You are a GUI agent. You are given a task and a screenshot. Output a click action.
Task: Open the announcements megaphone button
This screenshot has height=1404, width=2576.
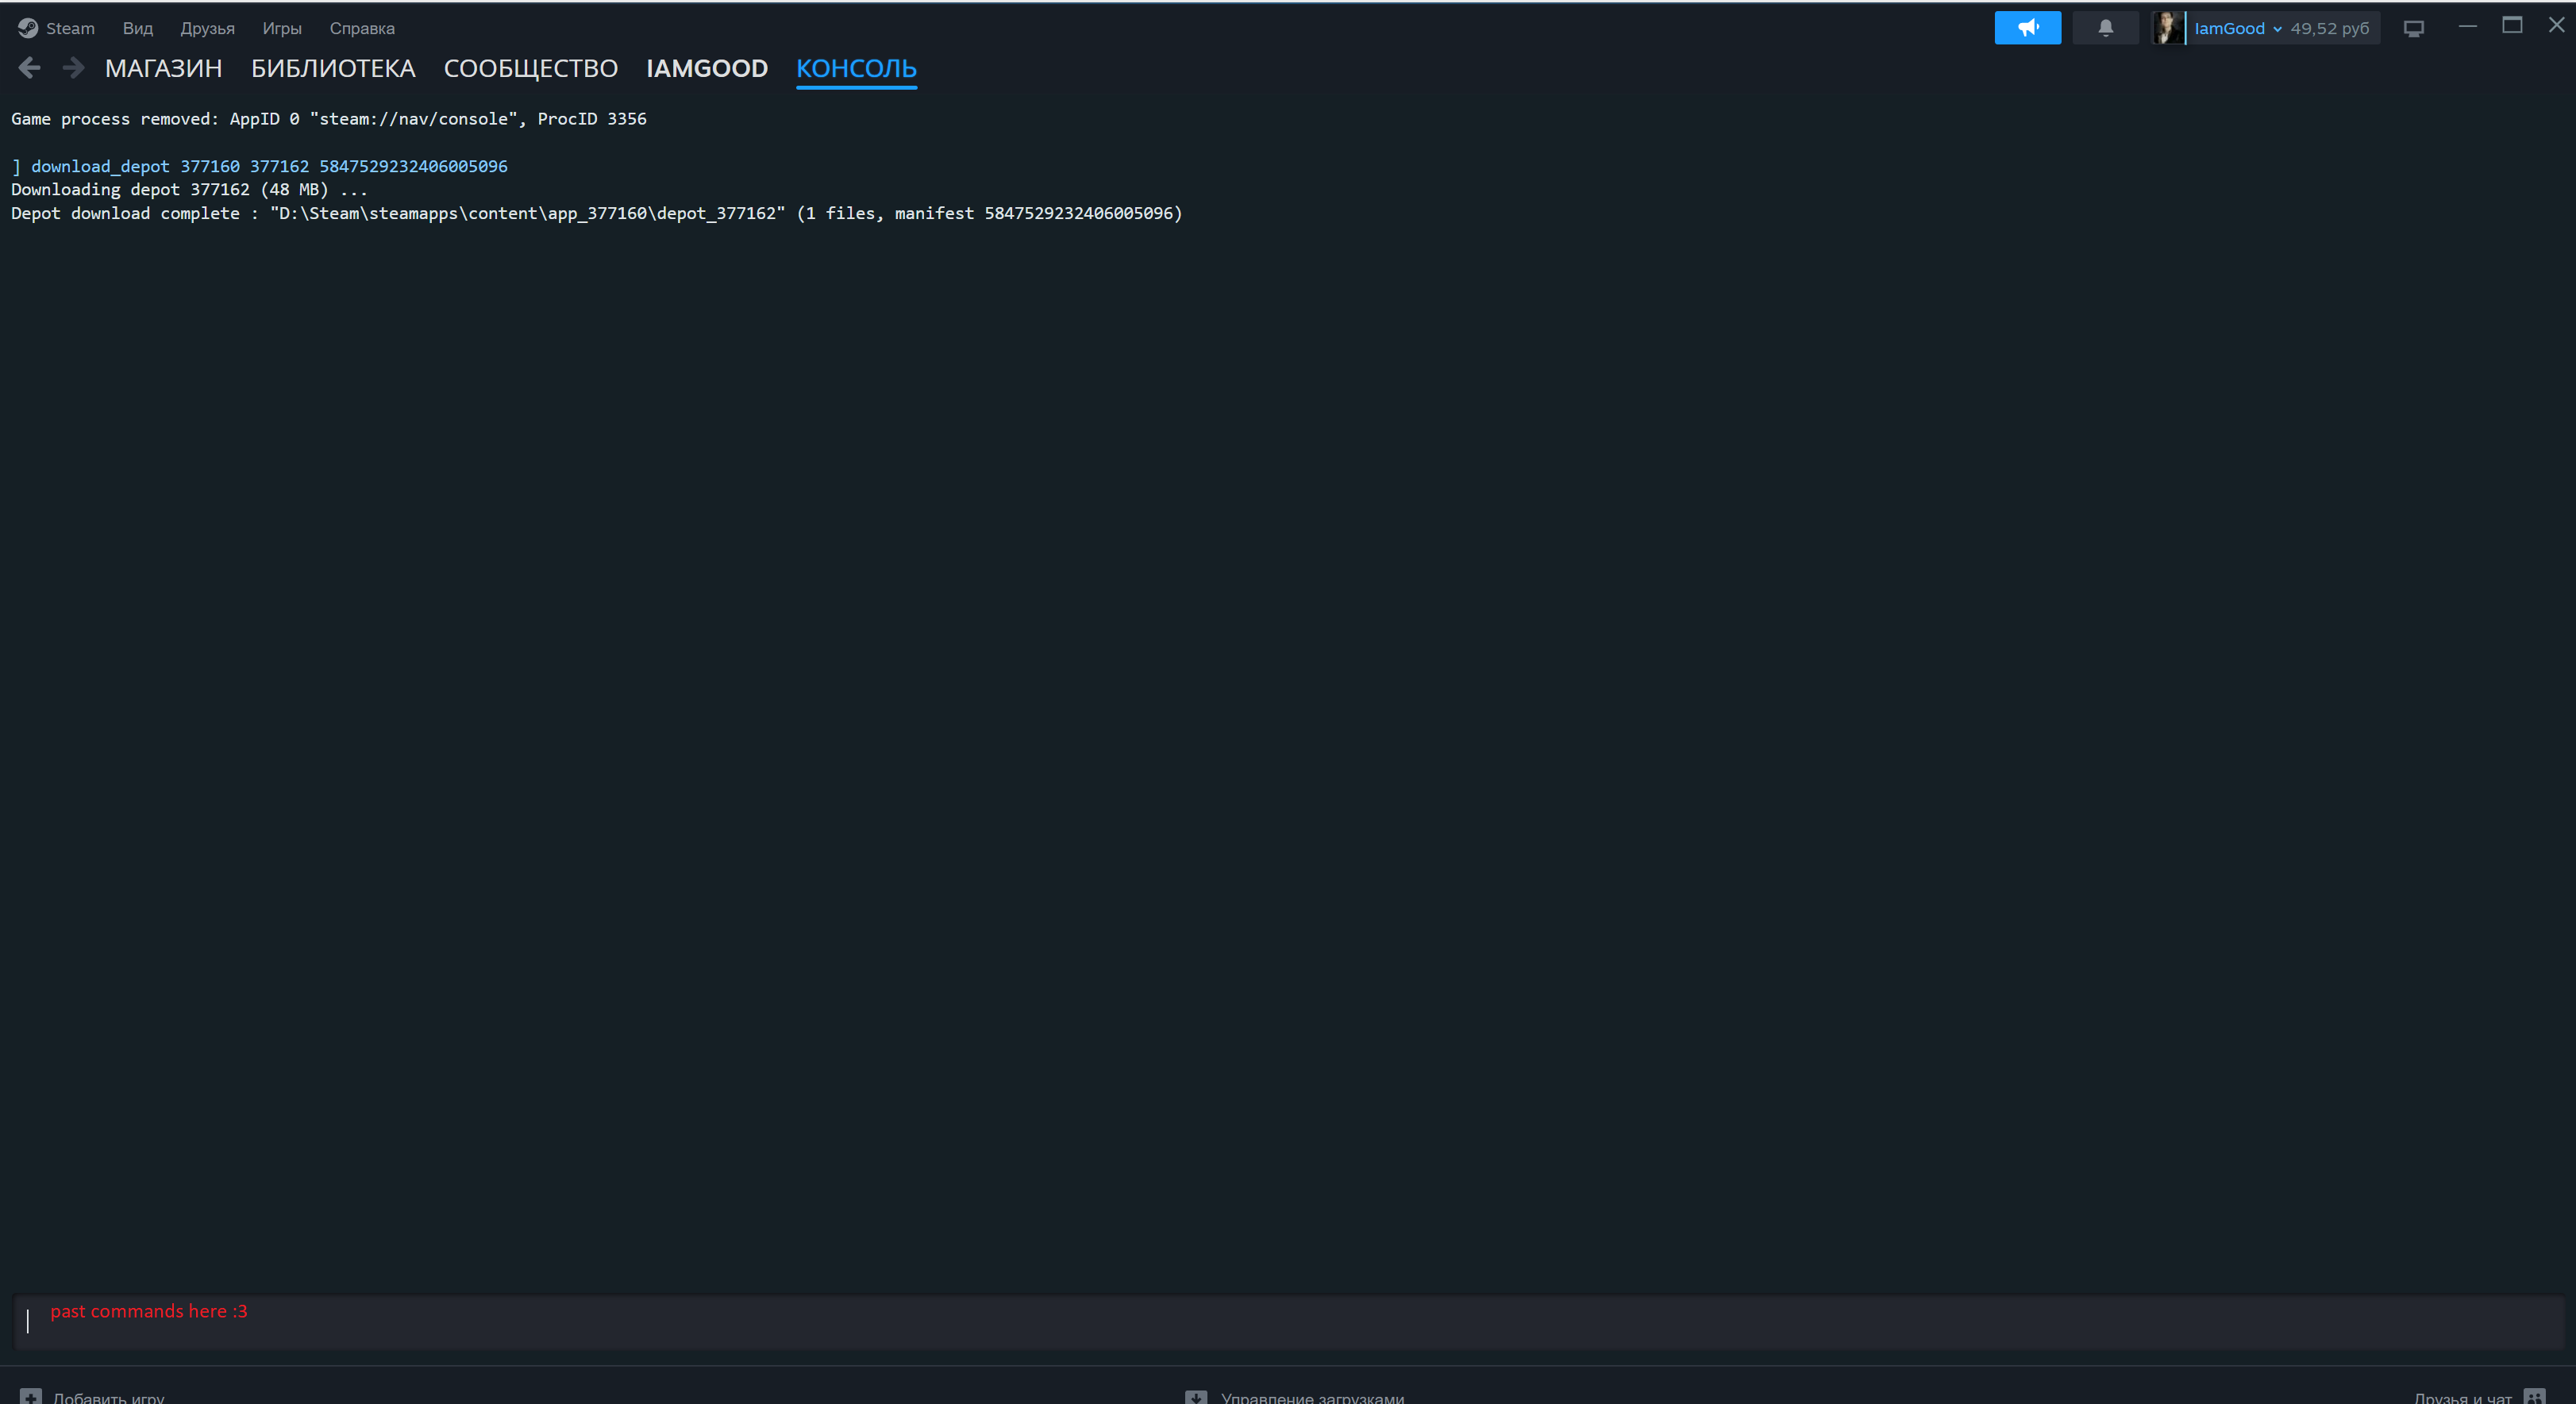click(x=2027, y=28)
